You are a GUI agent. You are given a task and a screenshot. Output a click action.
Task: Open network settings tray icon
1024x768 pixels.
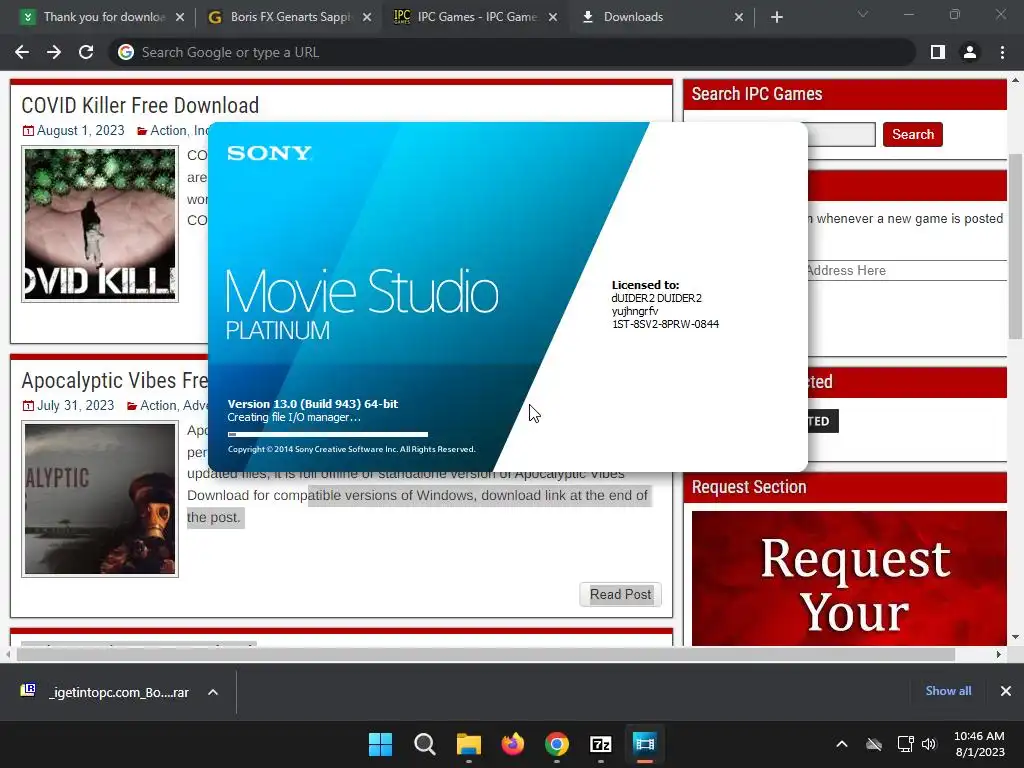(x=905, y=744)
